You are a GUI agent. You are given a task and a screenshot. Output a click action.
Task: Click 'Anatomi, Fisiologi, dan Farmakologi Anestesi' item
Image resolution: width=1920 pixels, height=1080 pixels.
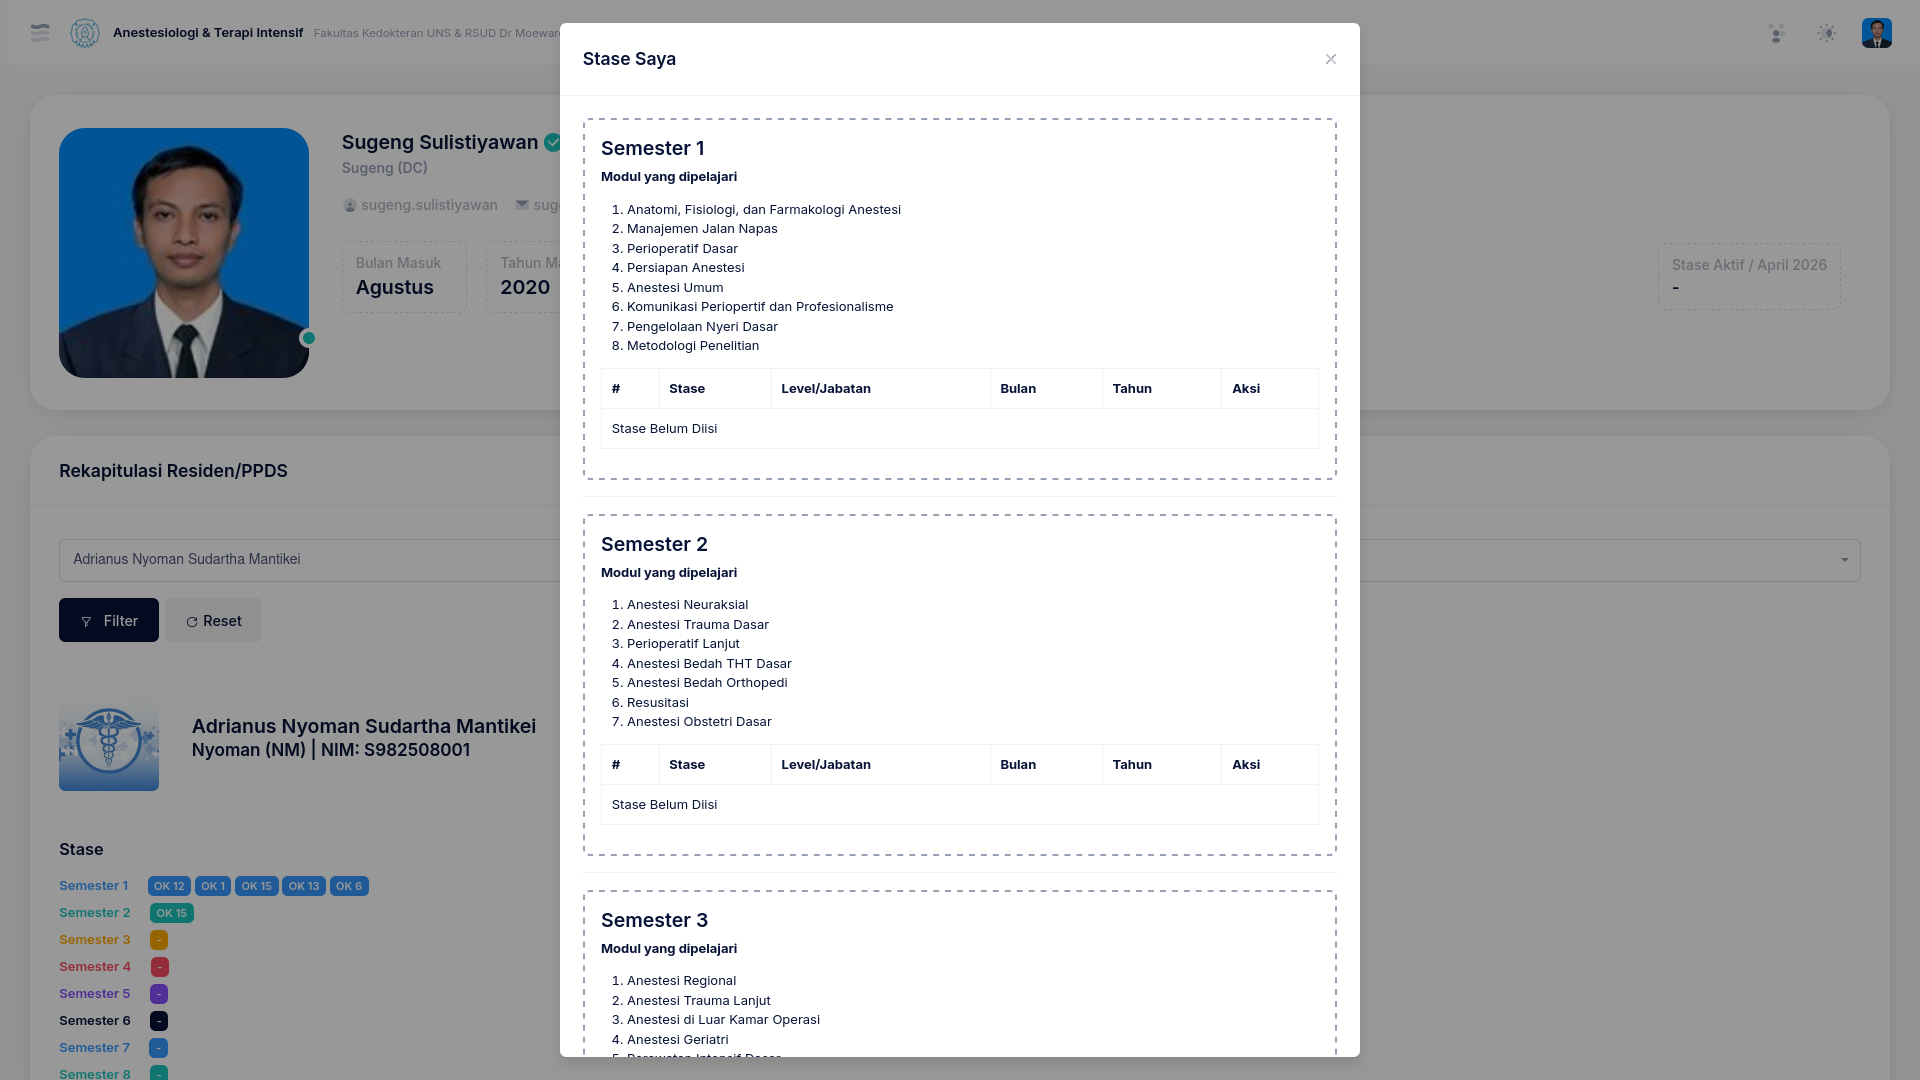[x=764, y=210]
